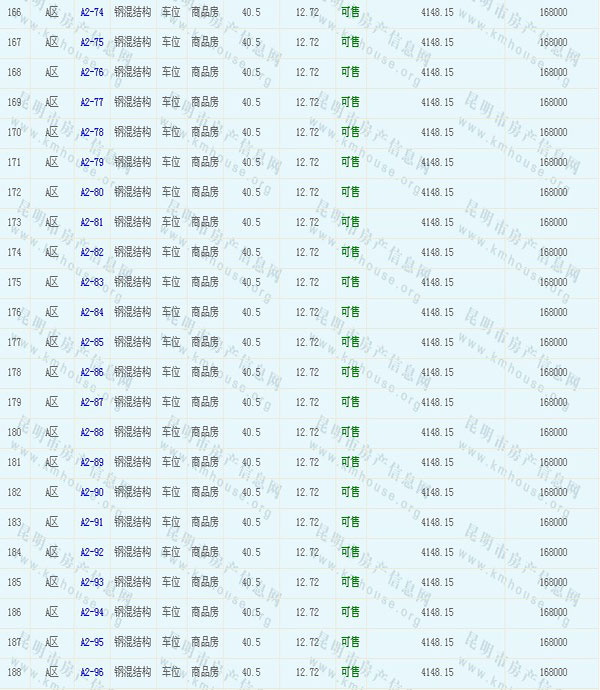Image resolution: width=600 pixels, height=690 pixels.
Task: Open the A2-87 parking unit link
Action: [x=91, y=402]
